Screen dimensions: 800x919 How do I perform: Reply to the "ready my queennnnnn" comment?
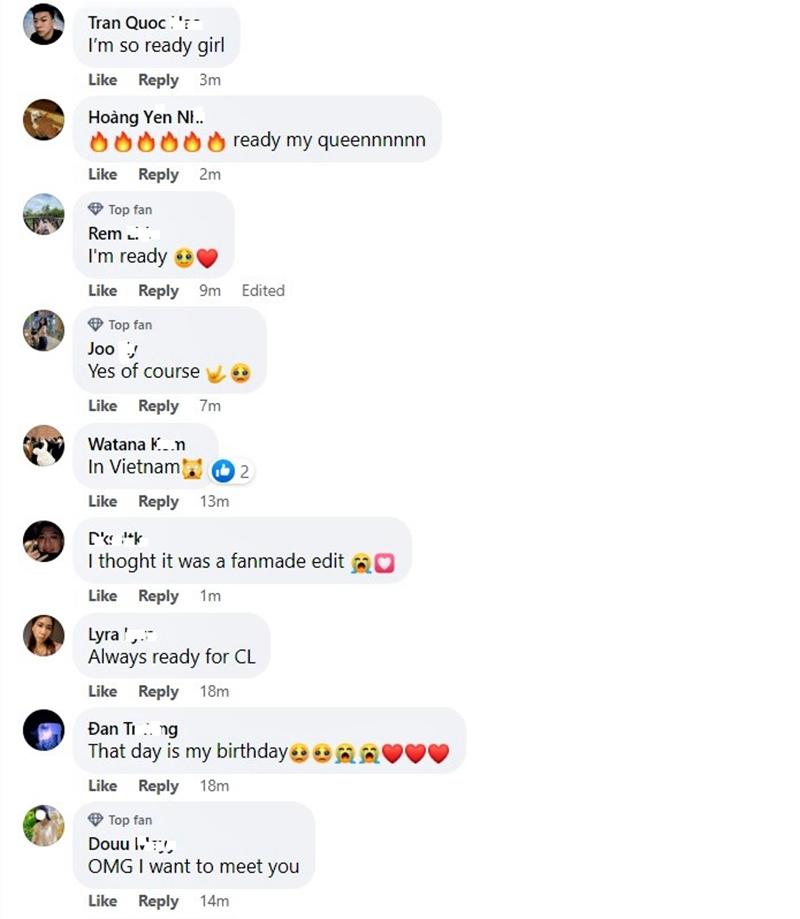coord(158,174)
